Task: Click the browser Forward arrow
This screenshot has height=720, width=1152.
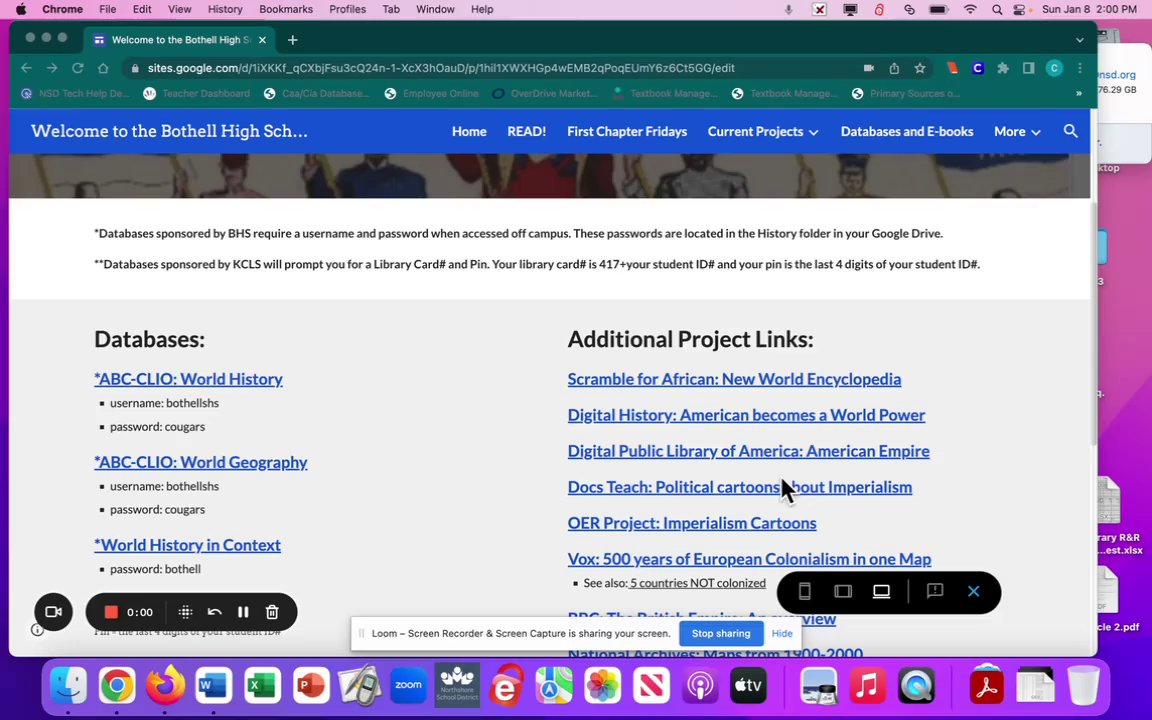Action: click(51, 68)
